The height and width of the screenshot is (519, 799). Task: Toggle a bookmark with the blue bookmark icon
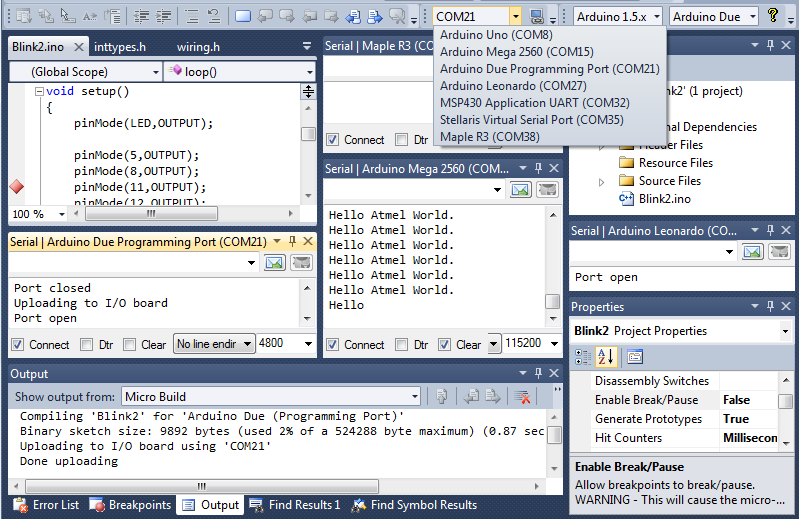(x=243, y=16)
